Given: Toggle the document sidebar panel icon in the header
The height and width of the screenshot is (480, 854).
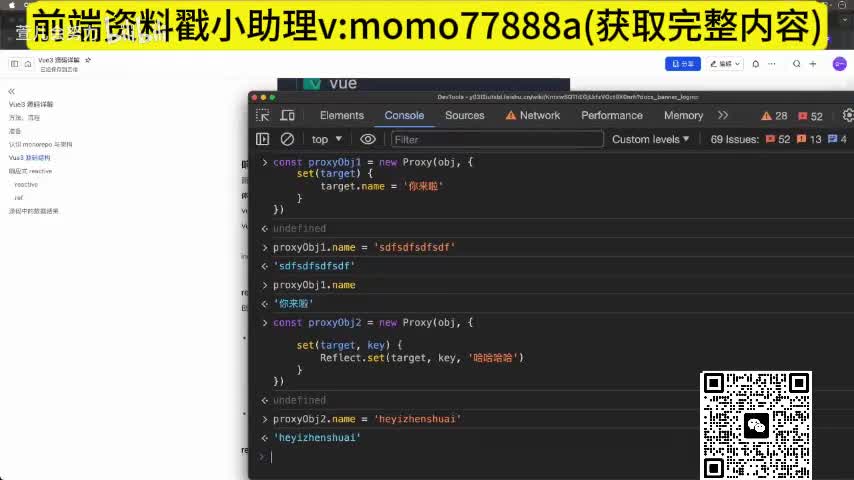Looking at the screenshot, I should coord(15,64).
